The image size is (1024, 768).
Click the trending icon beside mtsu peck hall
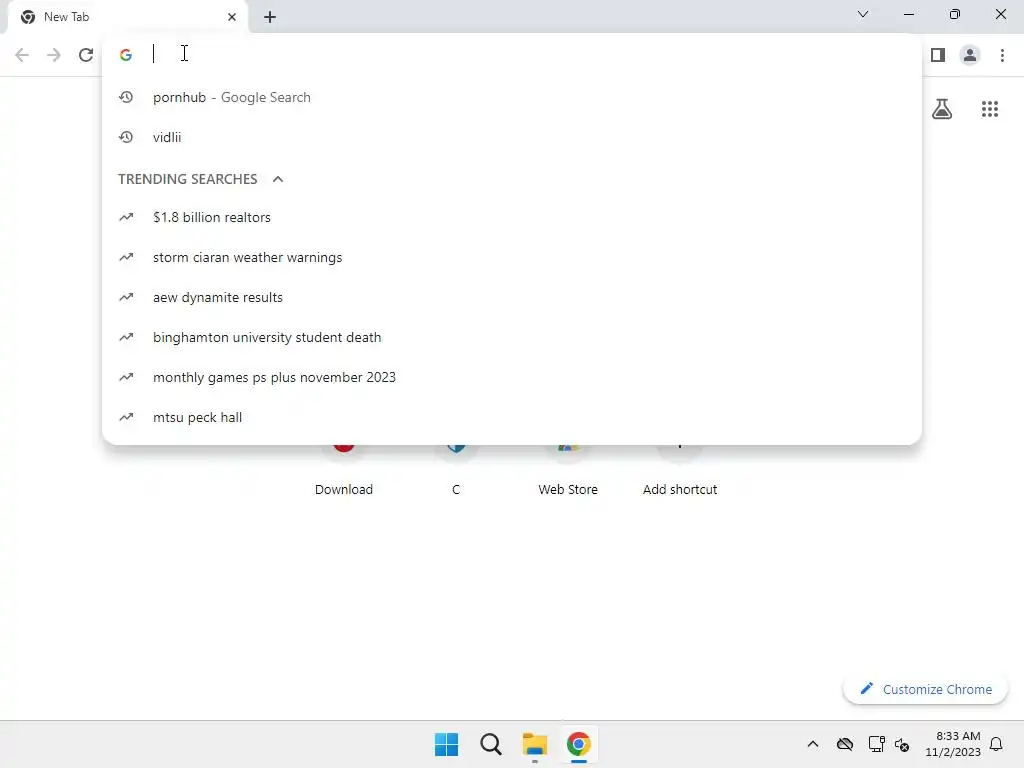click(x=126, y=417)
